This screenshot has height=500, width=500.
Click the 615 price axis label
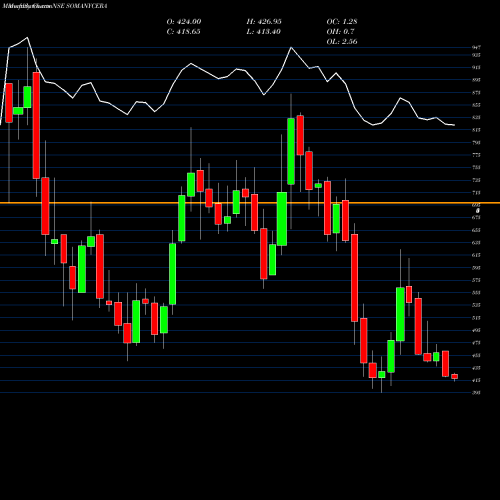(476, 255)
